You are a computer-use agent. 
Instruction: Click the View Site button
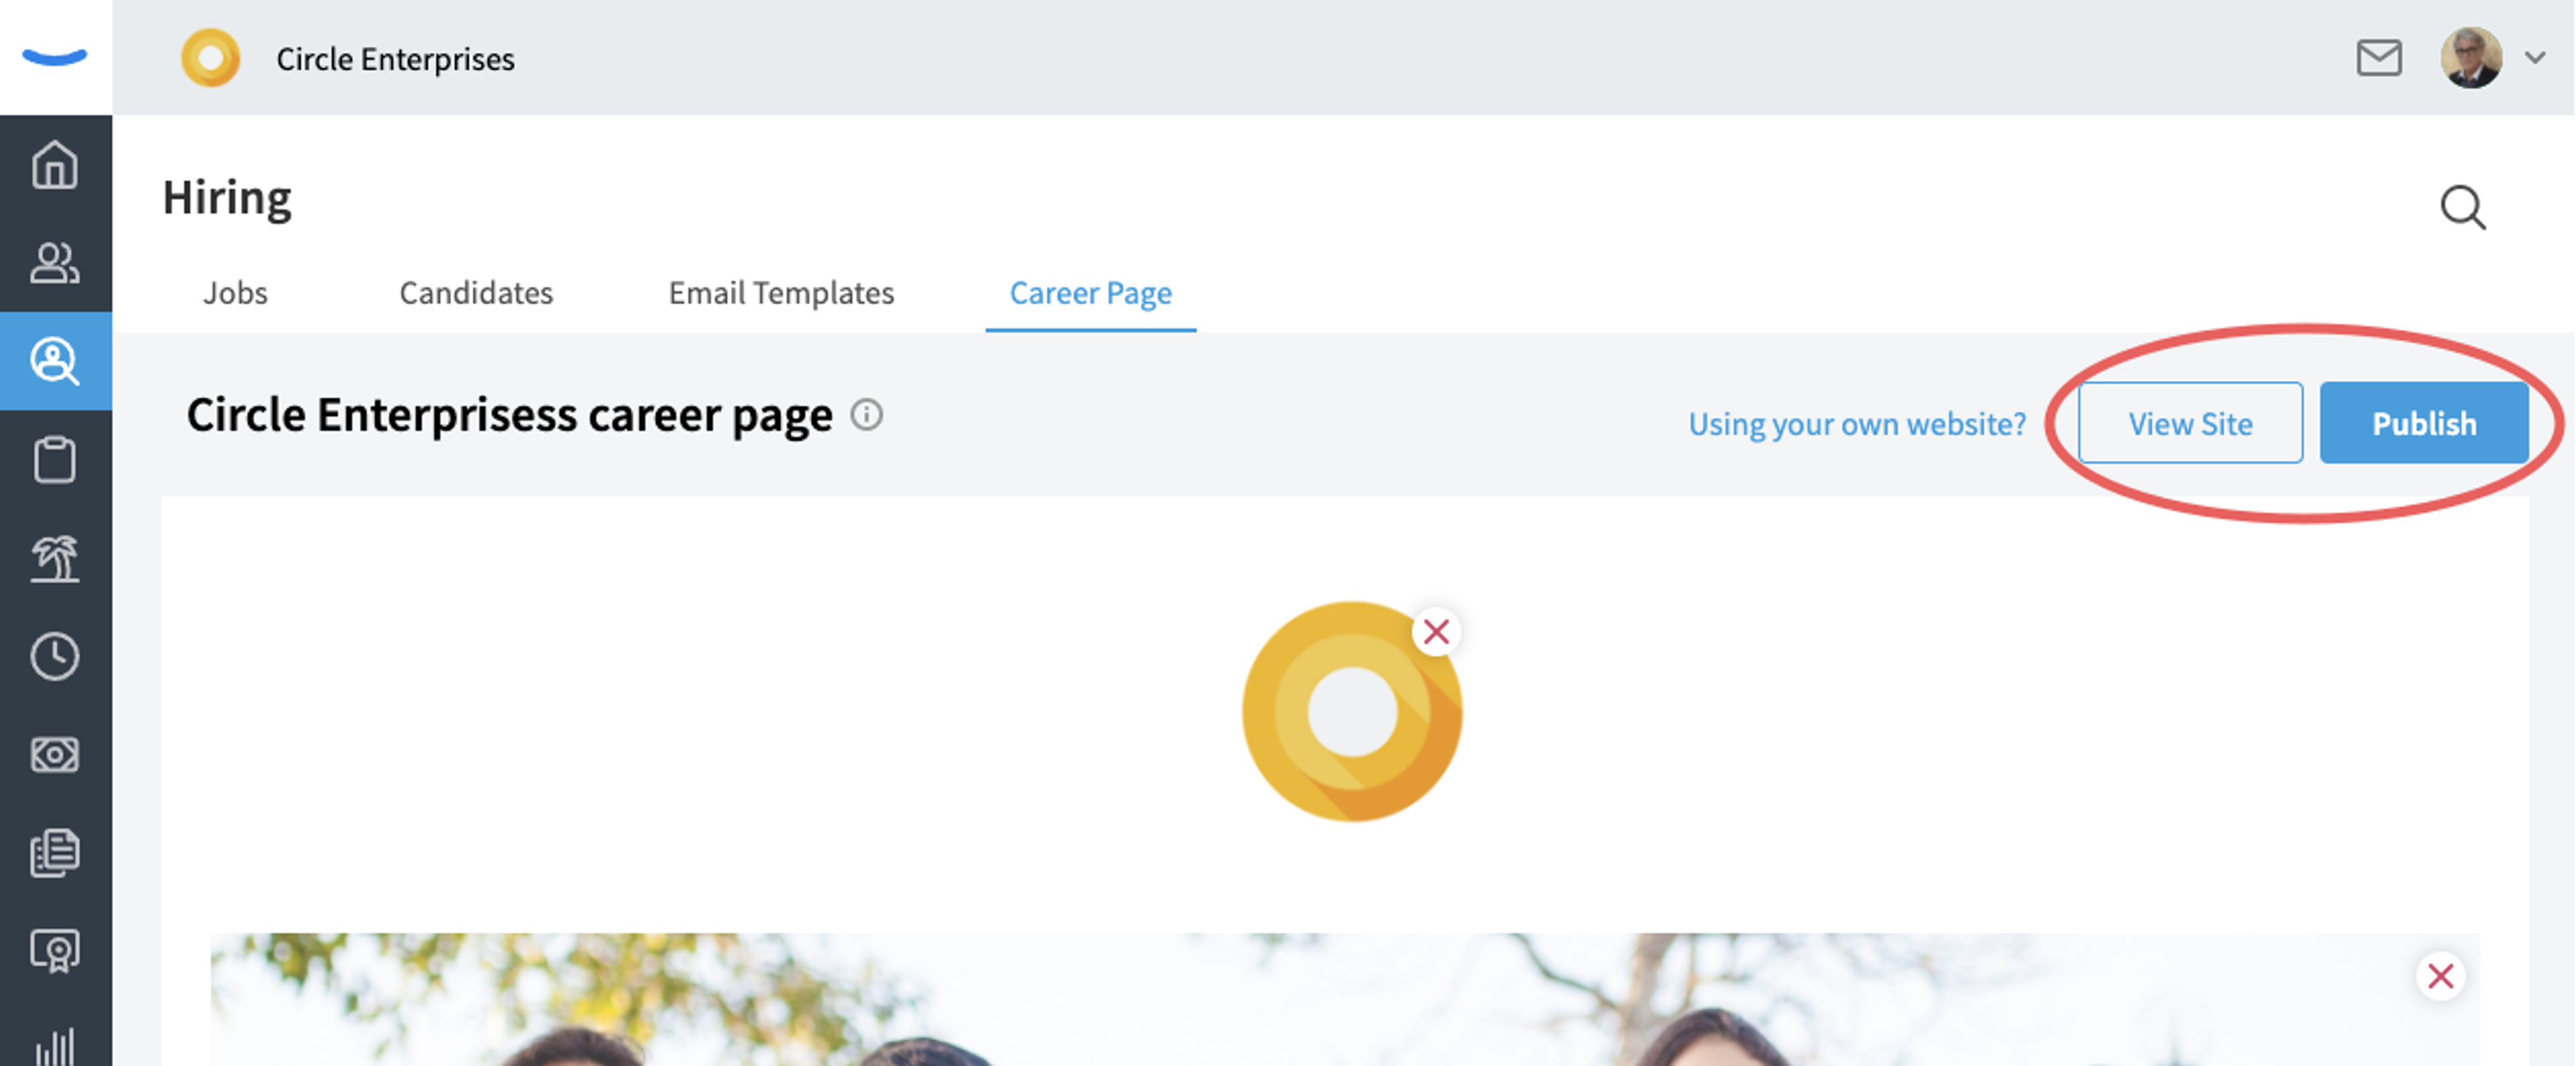point(2190,423)
